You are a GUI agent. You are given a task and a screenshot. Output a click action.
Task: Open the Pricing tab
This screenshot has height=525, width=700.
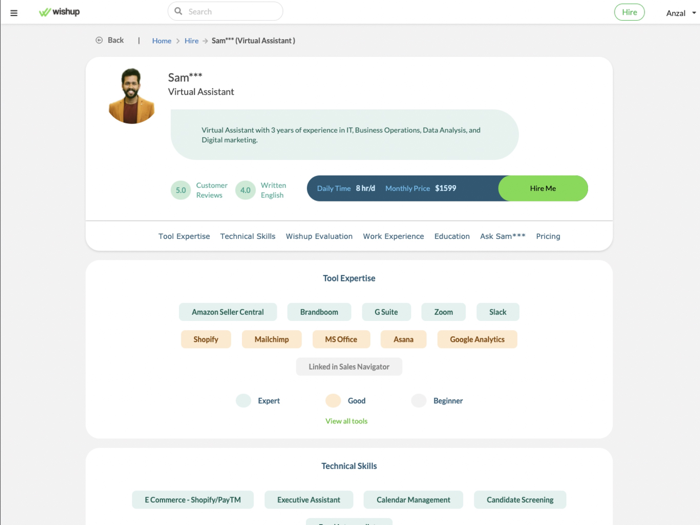click(548, 236)
